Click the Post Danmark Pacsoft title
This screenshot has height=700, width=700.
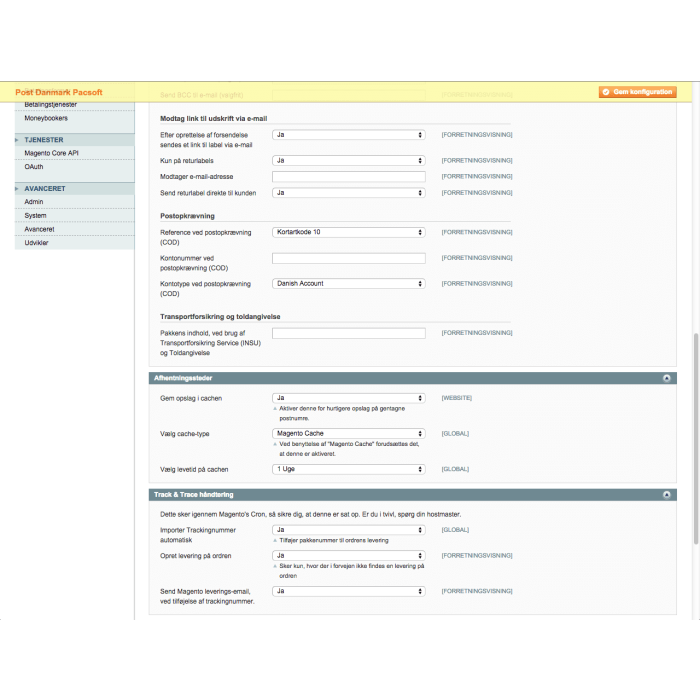[x=58, y=92]
